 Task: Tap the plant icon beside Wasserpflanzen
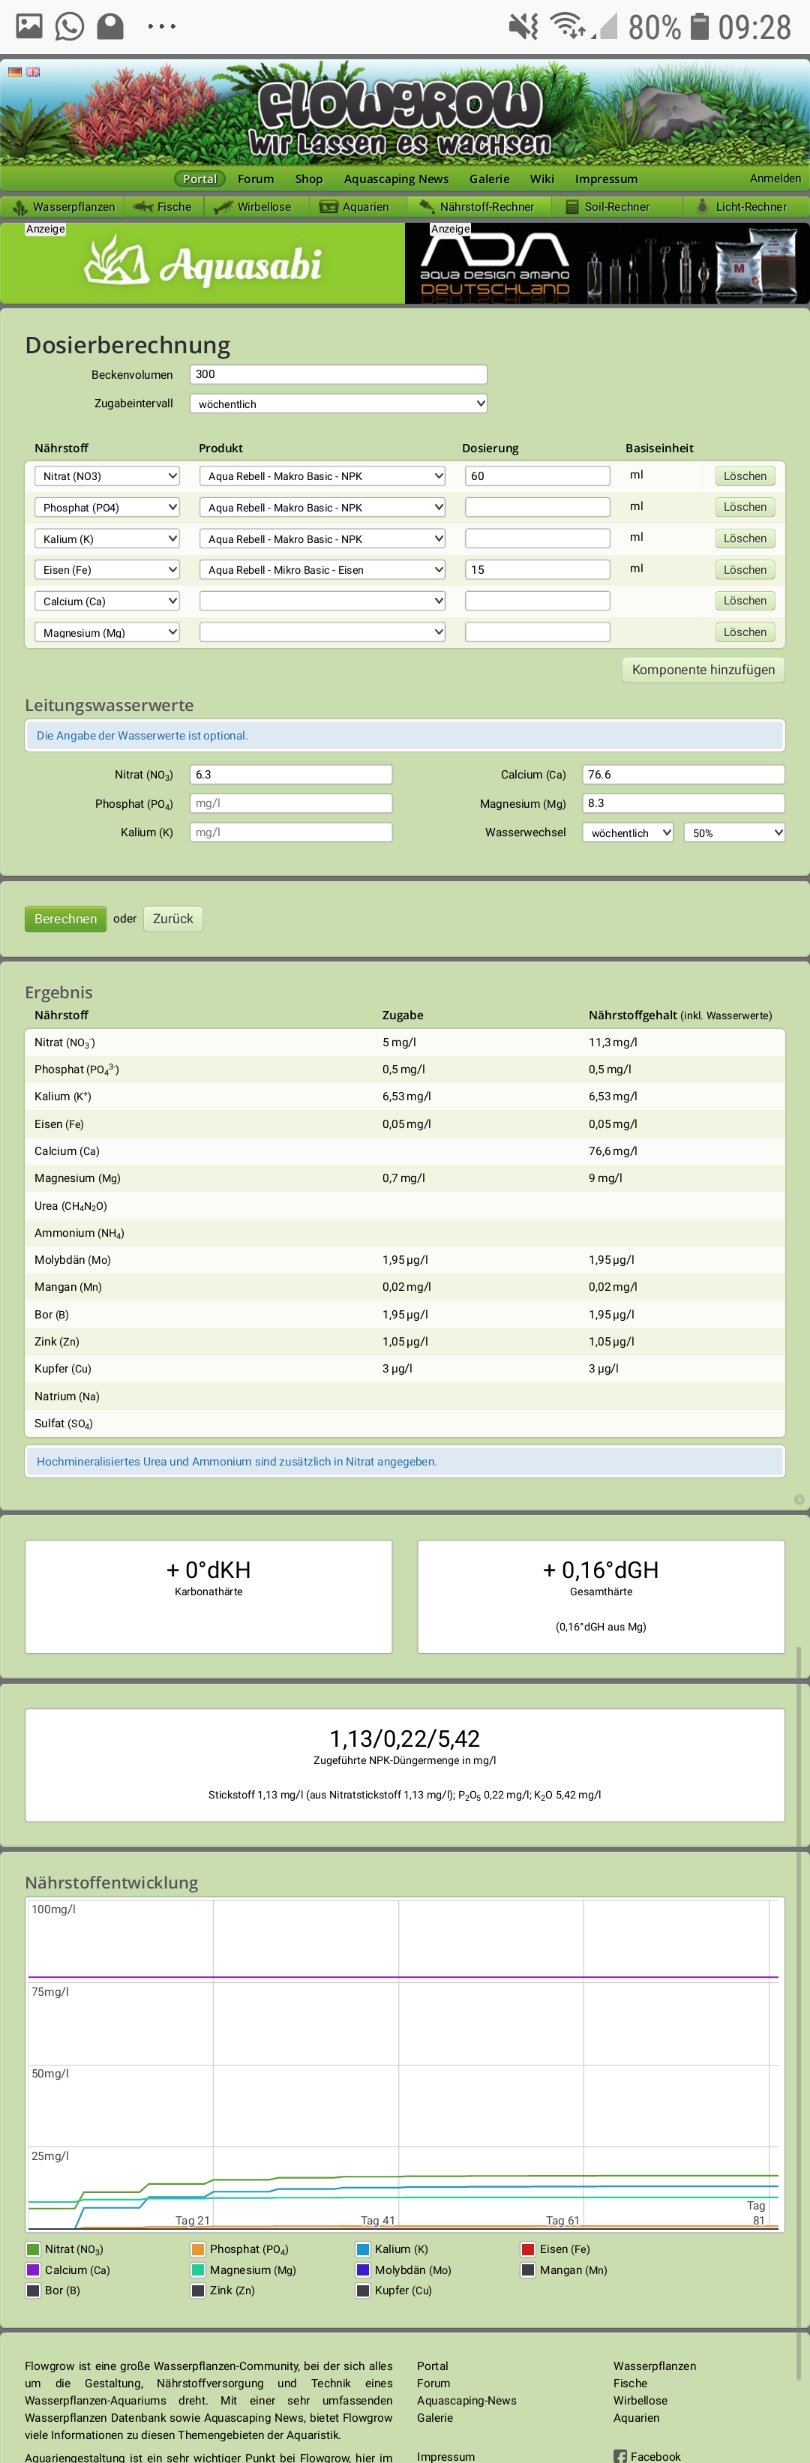tap(20, 207)
